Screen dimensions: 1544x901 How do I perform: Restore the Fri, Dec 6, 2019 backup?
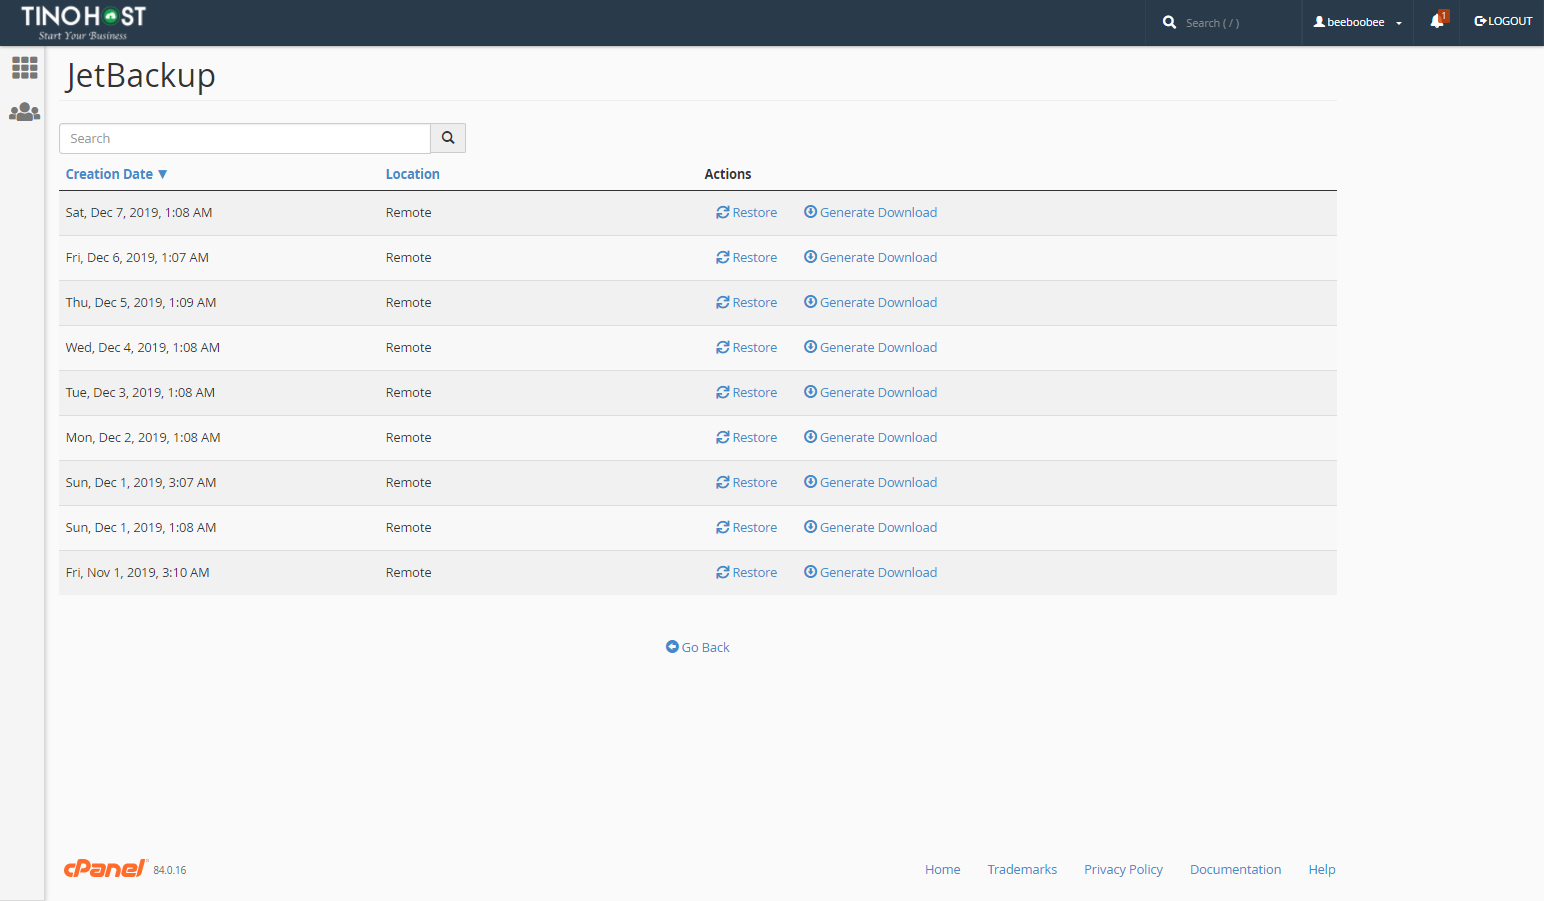(746, 257)
